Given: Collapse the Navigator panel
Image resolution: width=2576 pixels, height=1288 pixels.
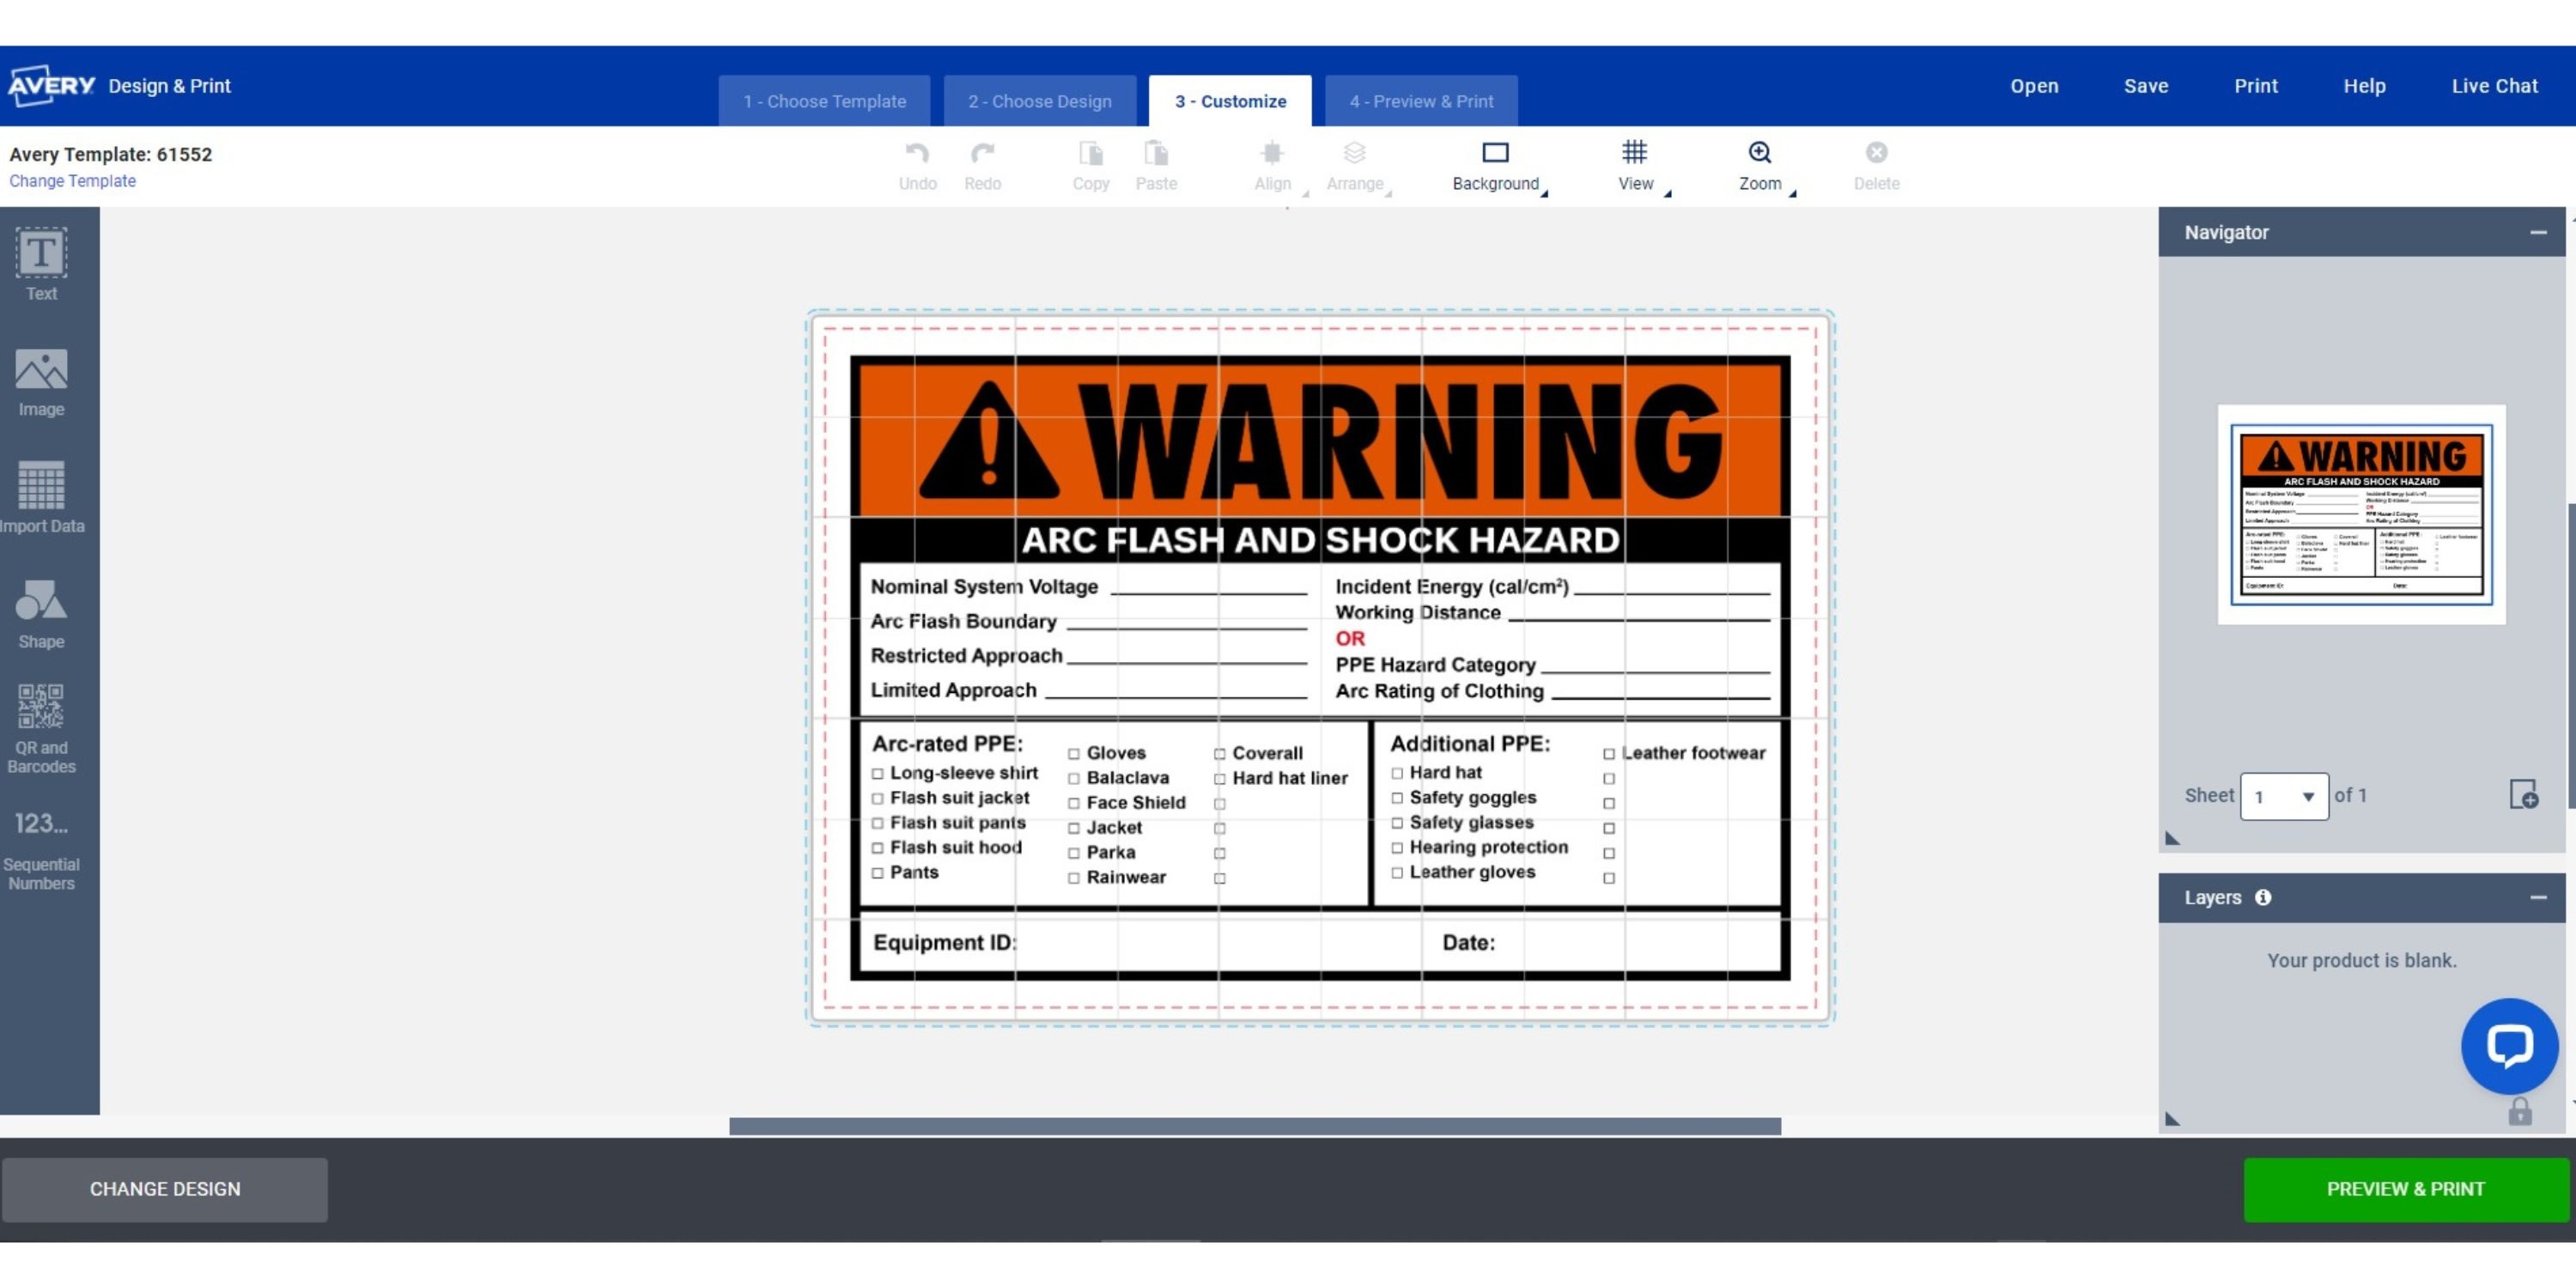Looking at the screenshot, I should tap(2537, 233).
